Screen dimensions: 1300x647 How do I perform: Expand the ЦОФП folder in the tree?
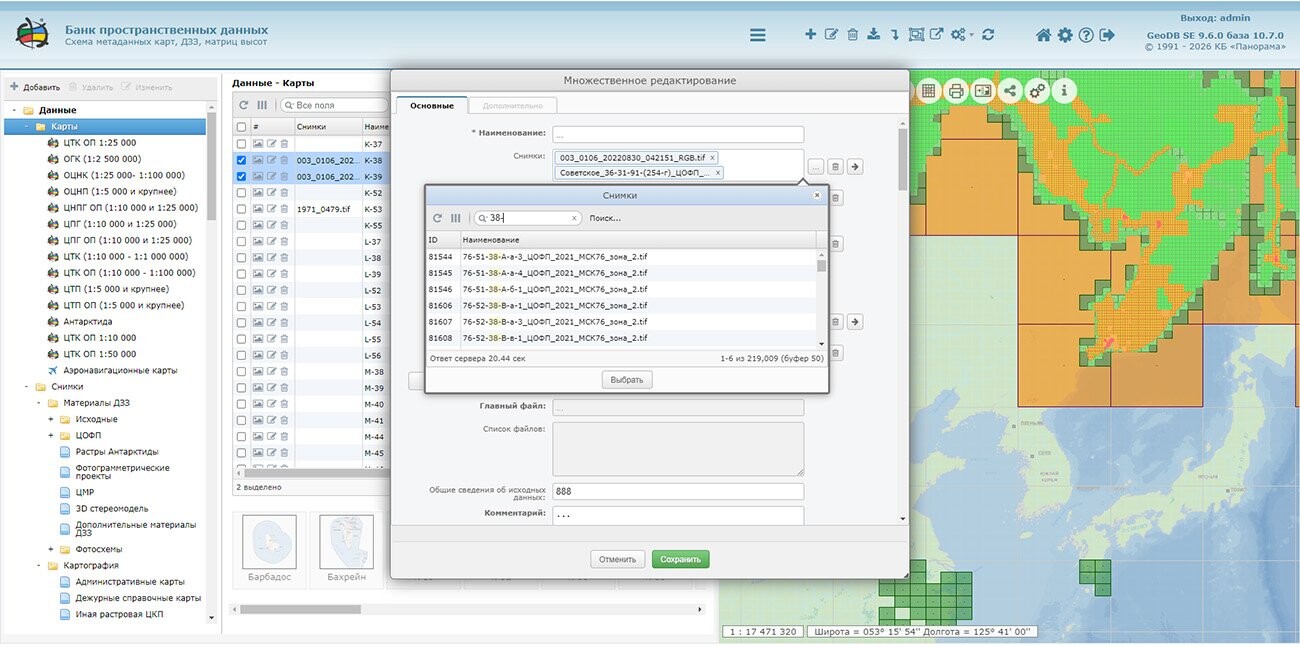click(51, 435)
